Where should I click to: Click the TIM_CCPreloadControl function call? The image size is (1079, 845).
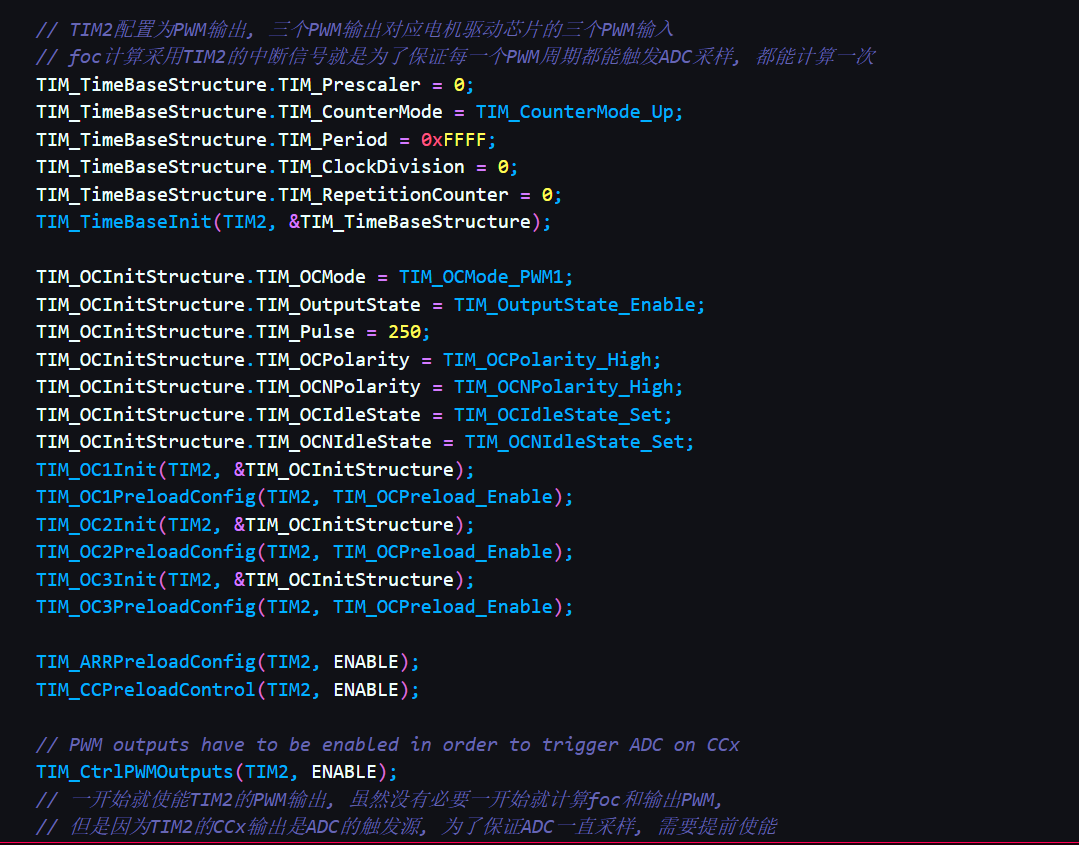click(x=146, y=689)
